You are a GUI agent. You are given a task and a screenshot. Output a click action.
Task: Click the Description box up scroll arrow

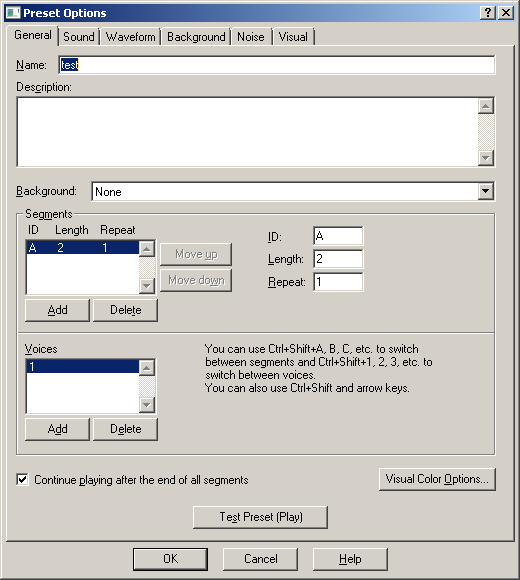click(486, 106)
